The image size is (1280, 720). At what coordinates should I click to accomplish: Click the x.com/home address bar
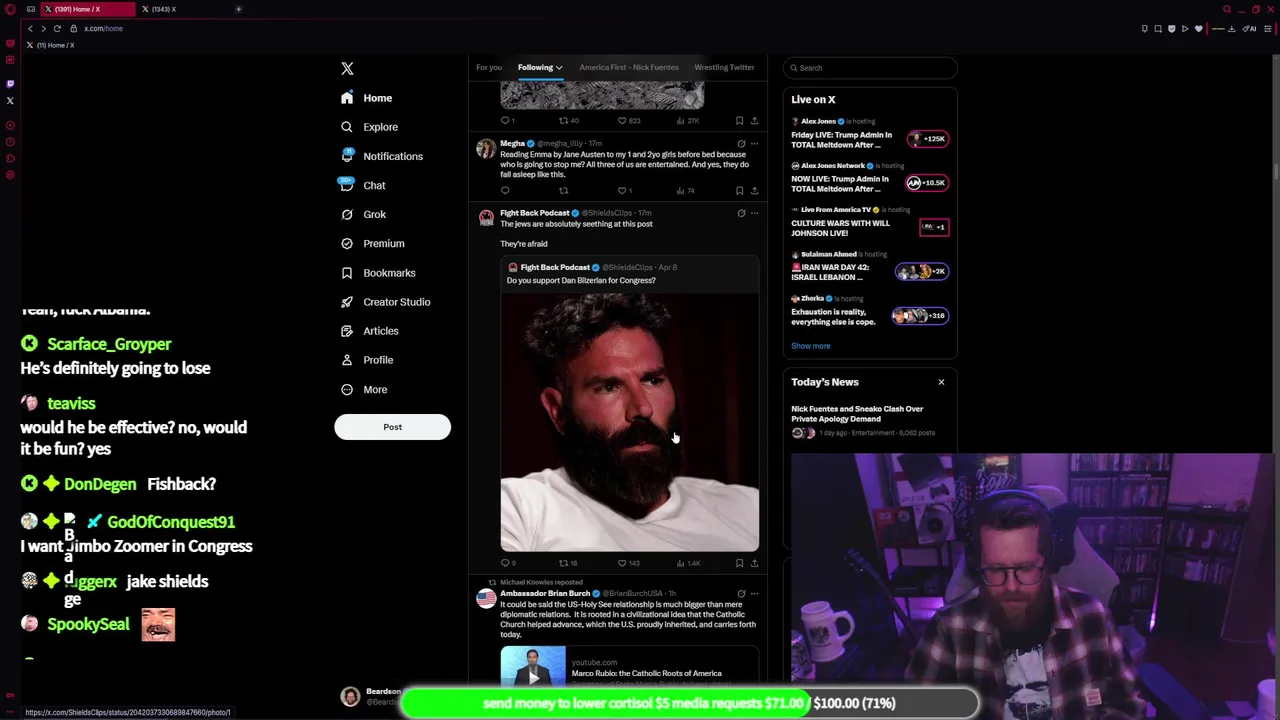(103, 28)
